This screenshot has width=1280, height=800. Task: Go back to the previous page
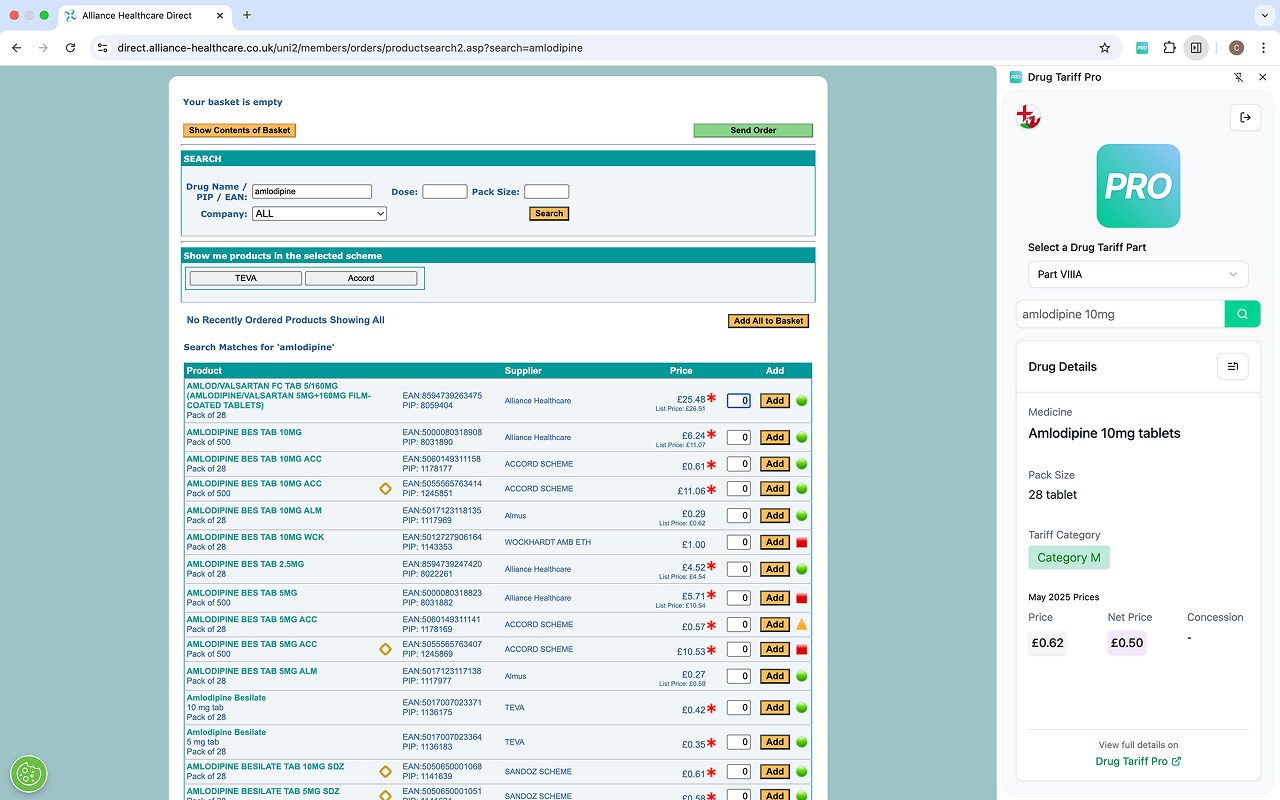click(x=16, y=47)
